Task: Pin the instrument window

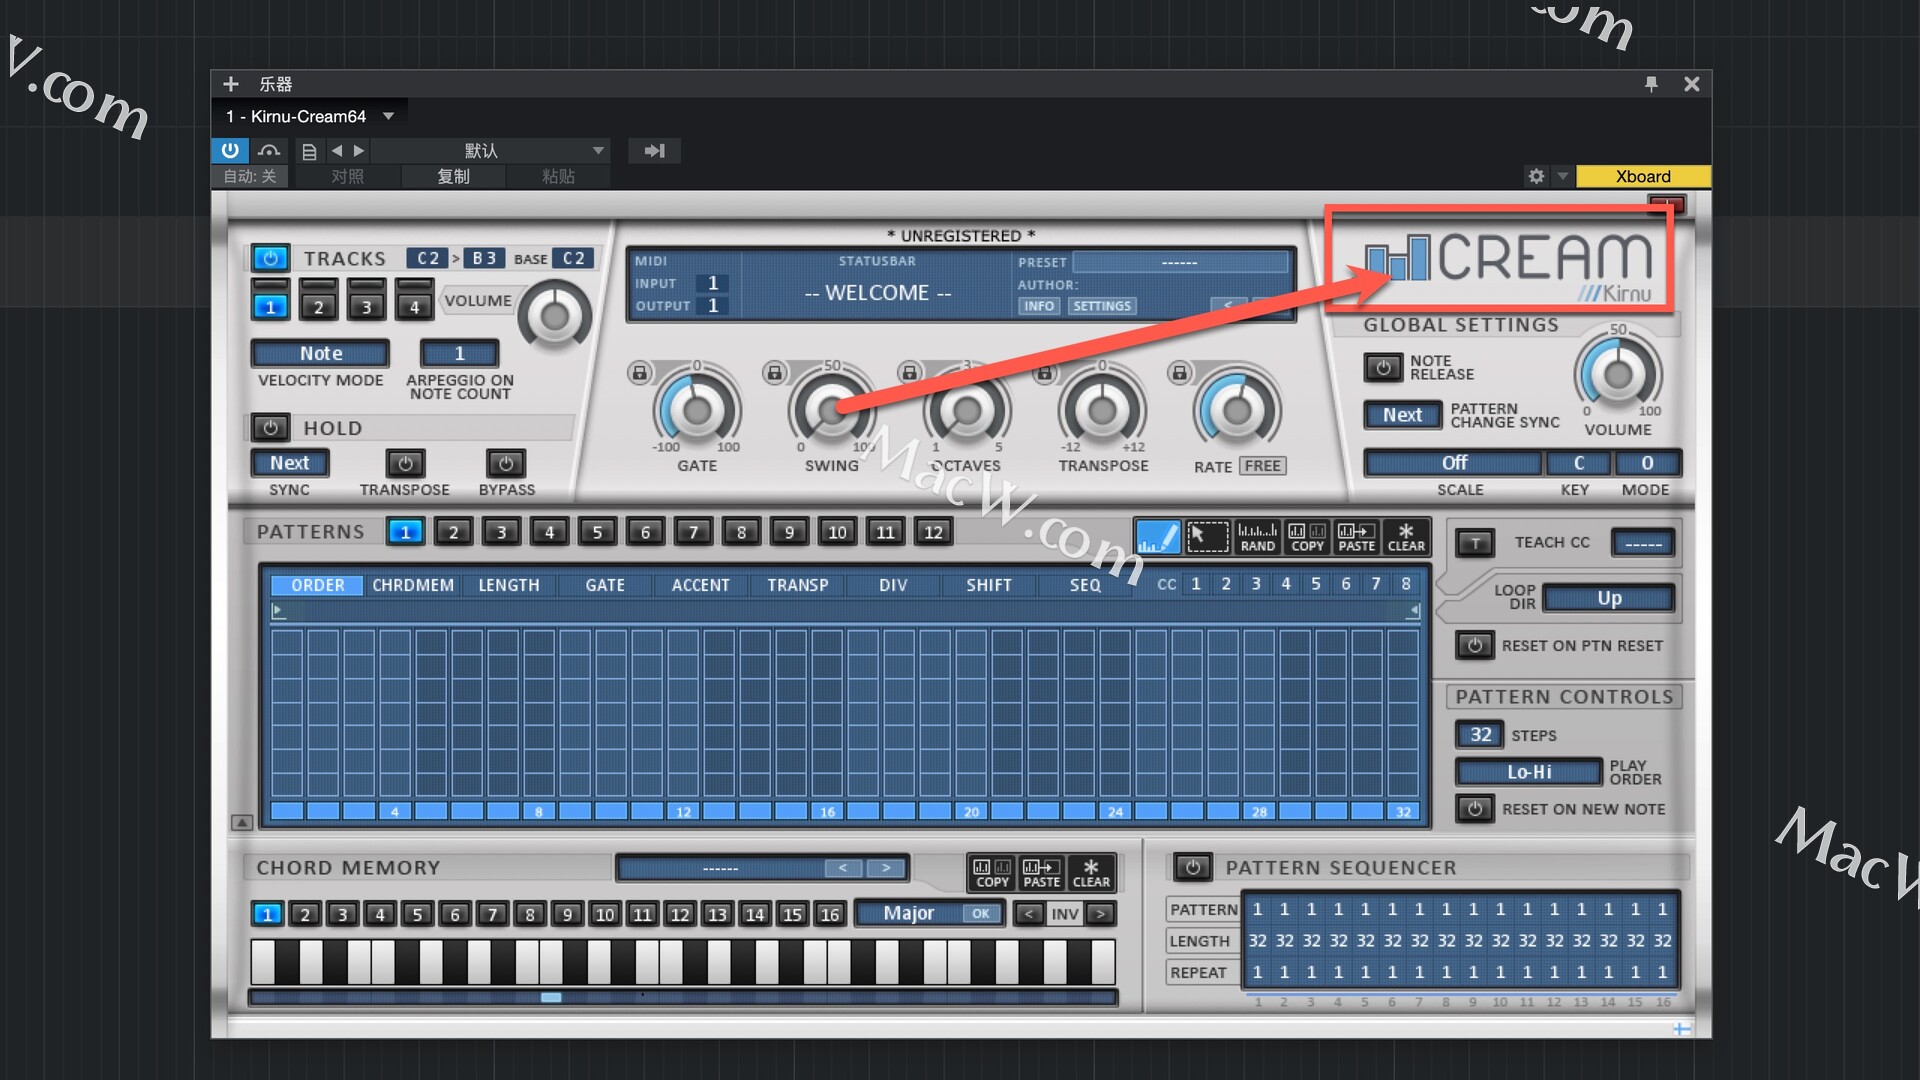Action: (x=1651, y=84)
